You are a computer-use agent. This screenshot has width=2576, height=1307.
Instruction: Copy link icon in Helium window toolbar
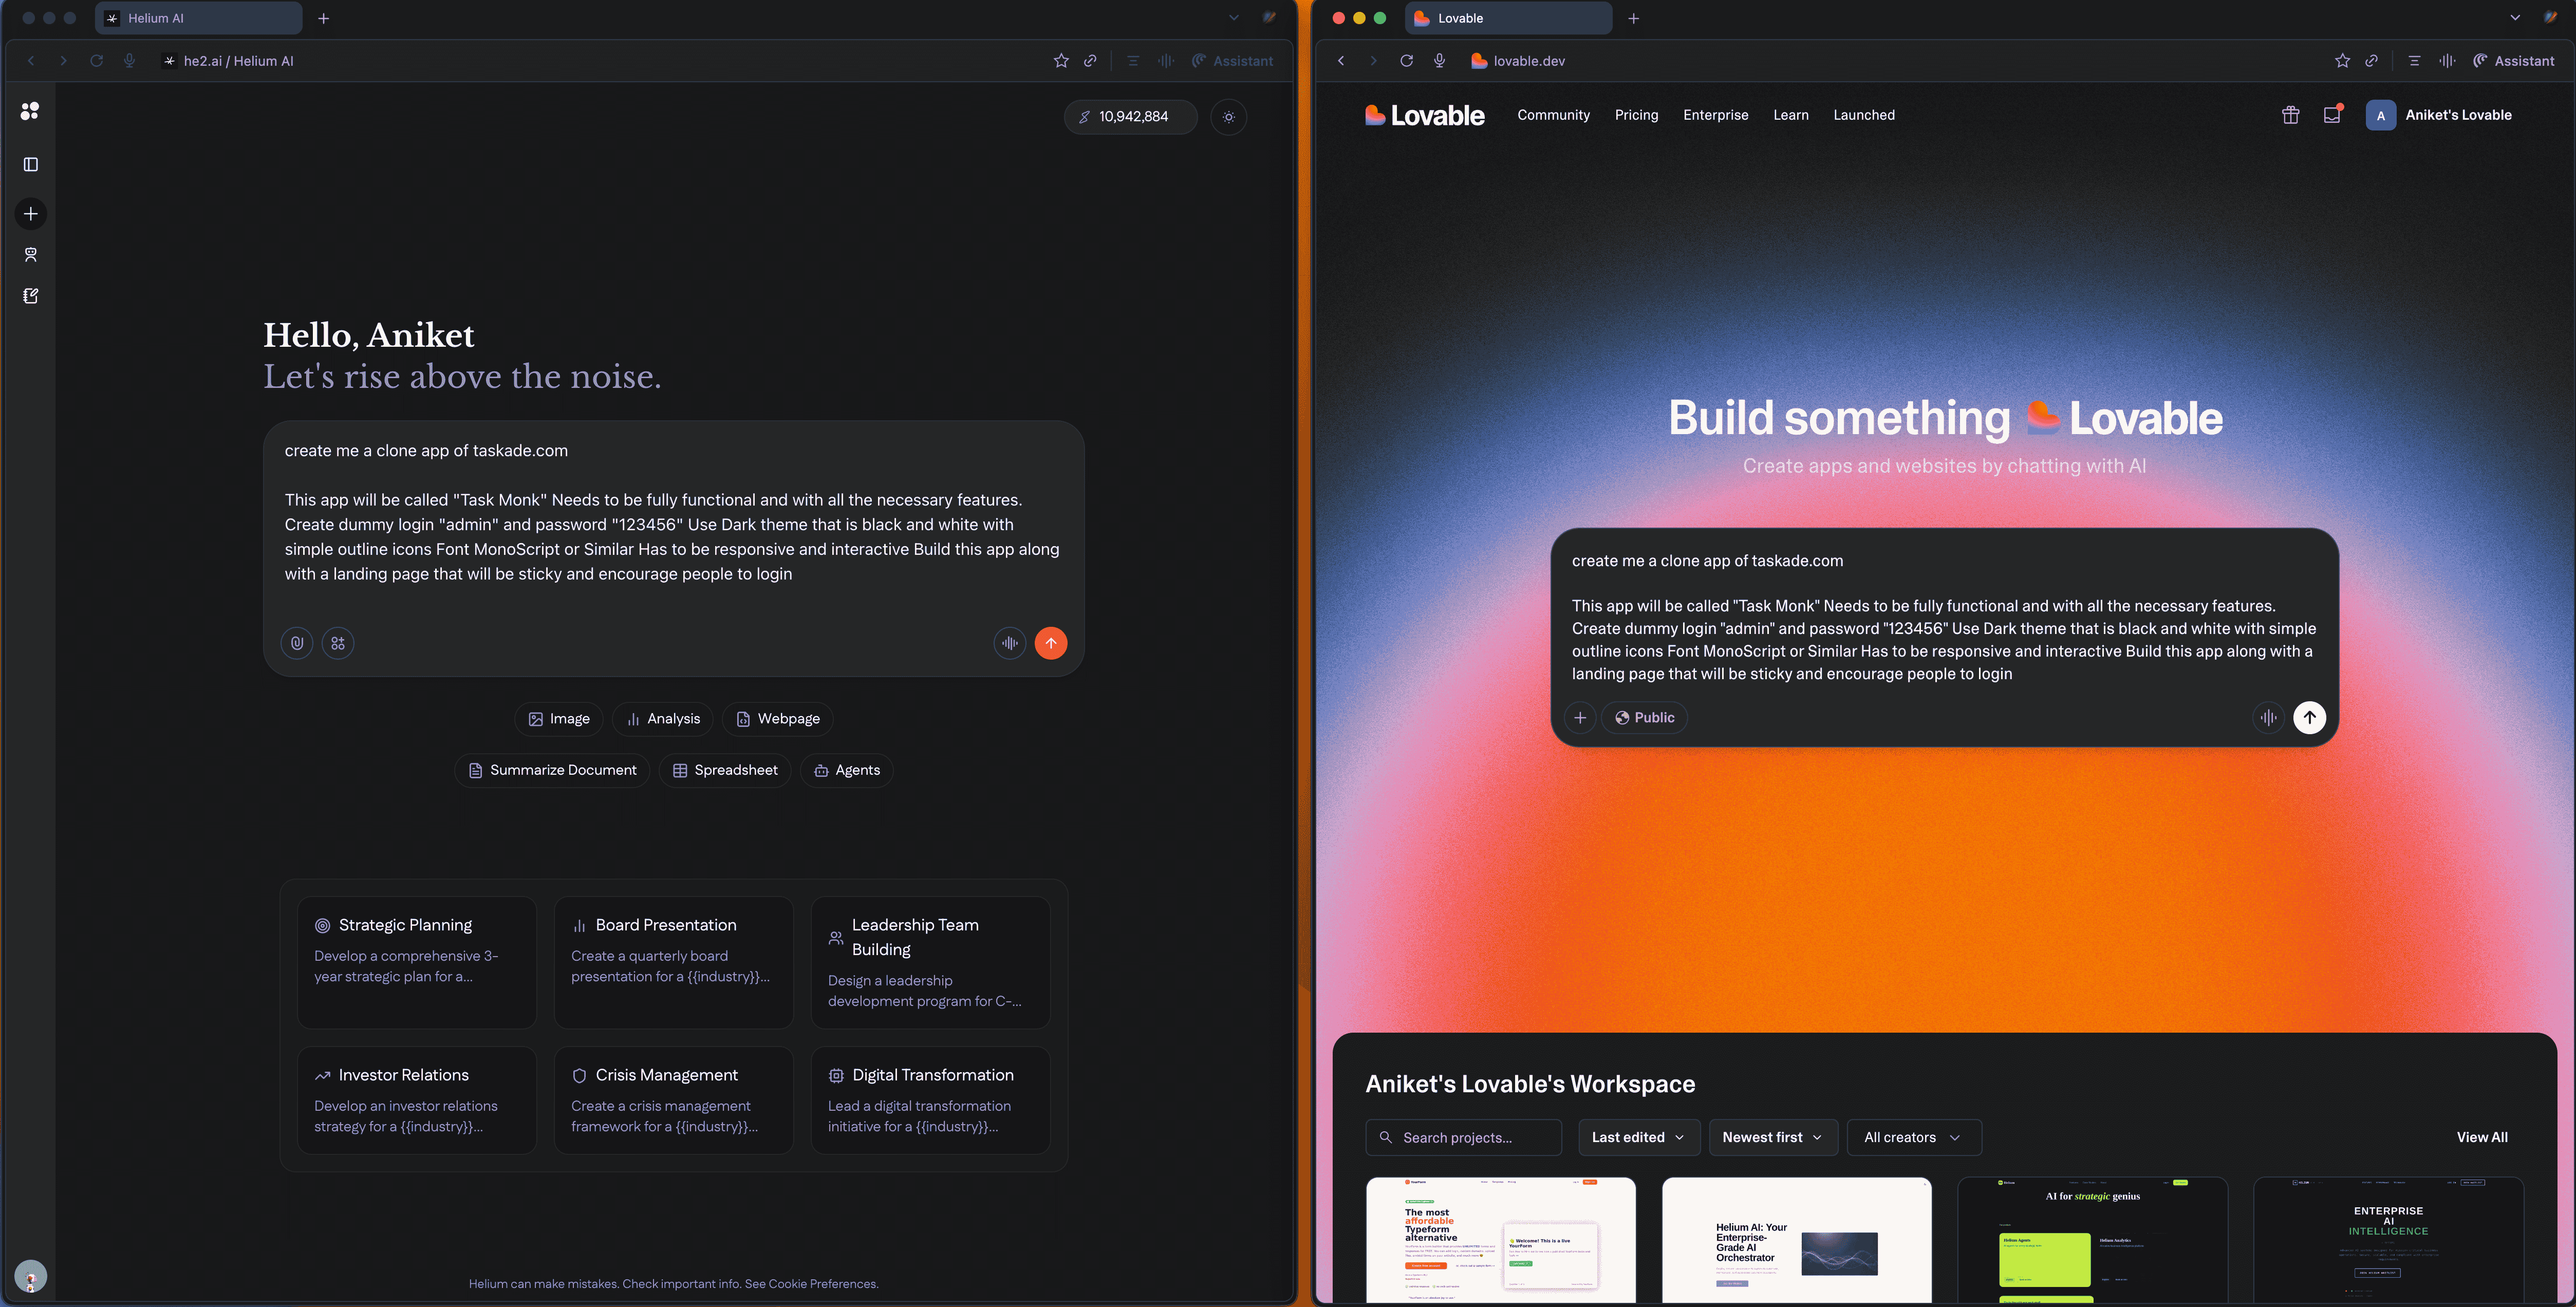pyautogui.click(x=1090, y=61)
